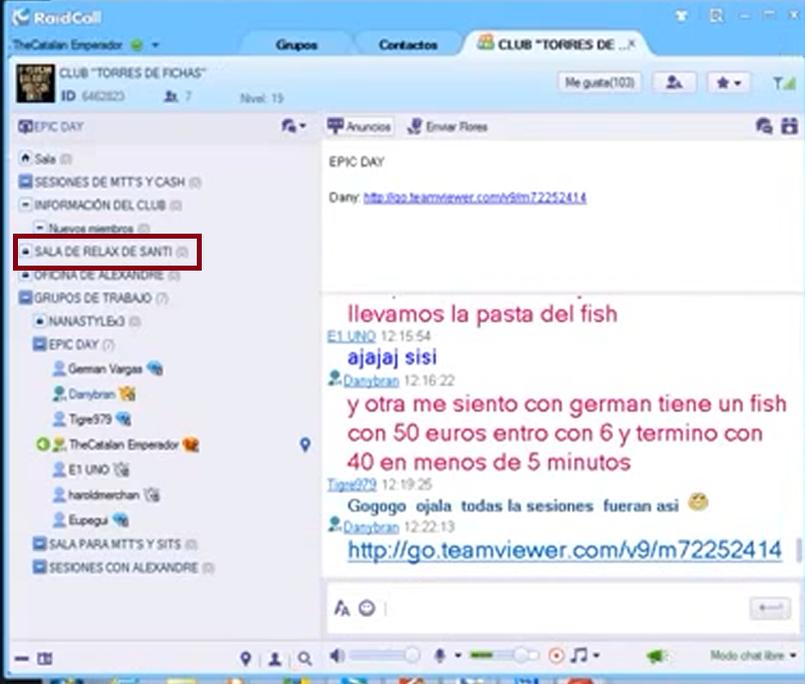Open the Anuncios button

click(360, 126)
